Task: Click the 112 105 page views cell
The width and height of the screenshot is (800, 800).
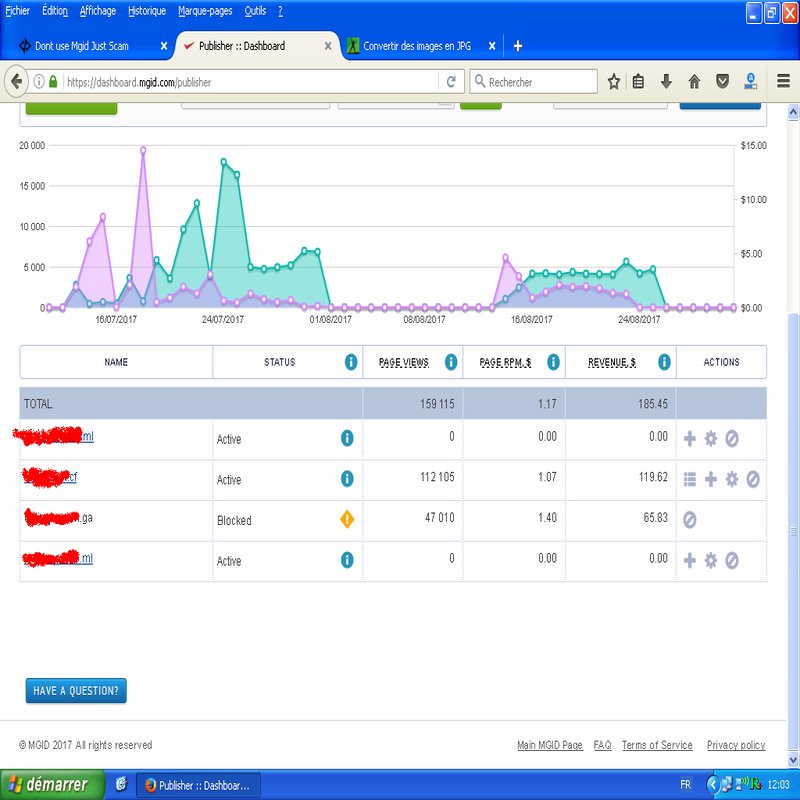Action: point(437,477)
